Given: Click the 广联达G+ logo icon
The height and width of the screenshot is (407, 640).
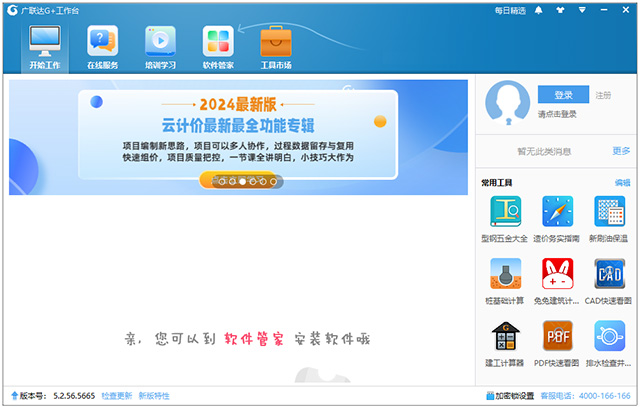Looking at the screenshot, I should [x=12, y=10].
